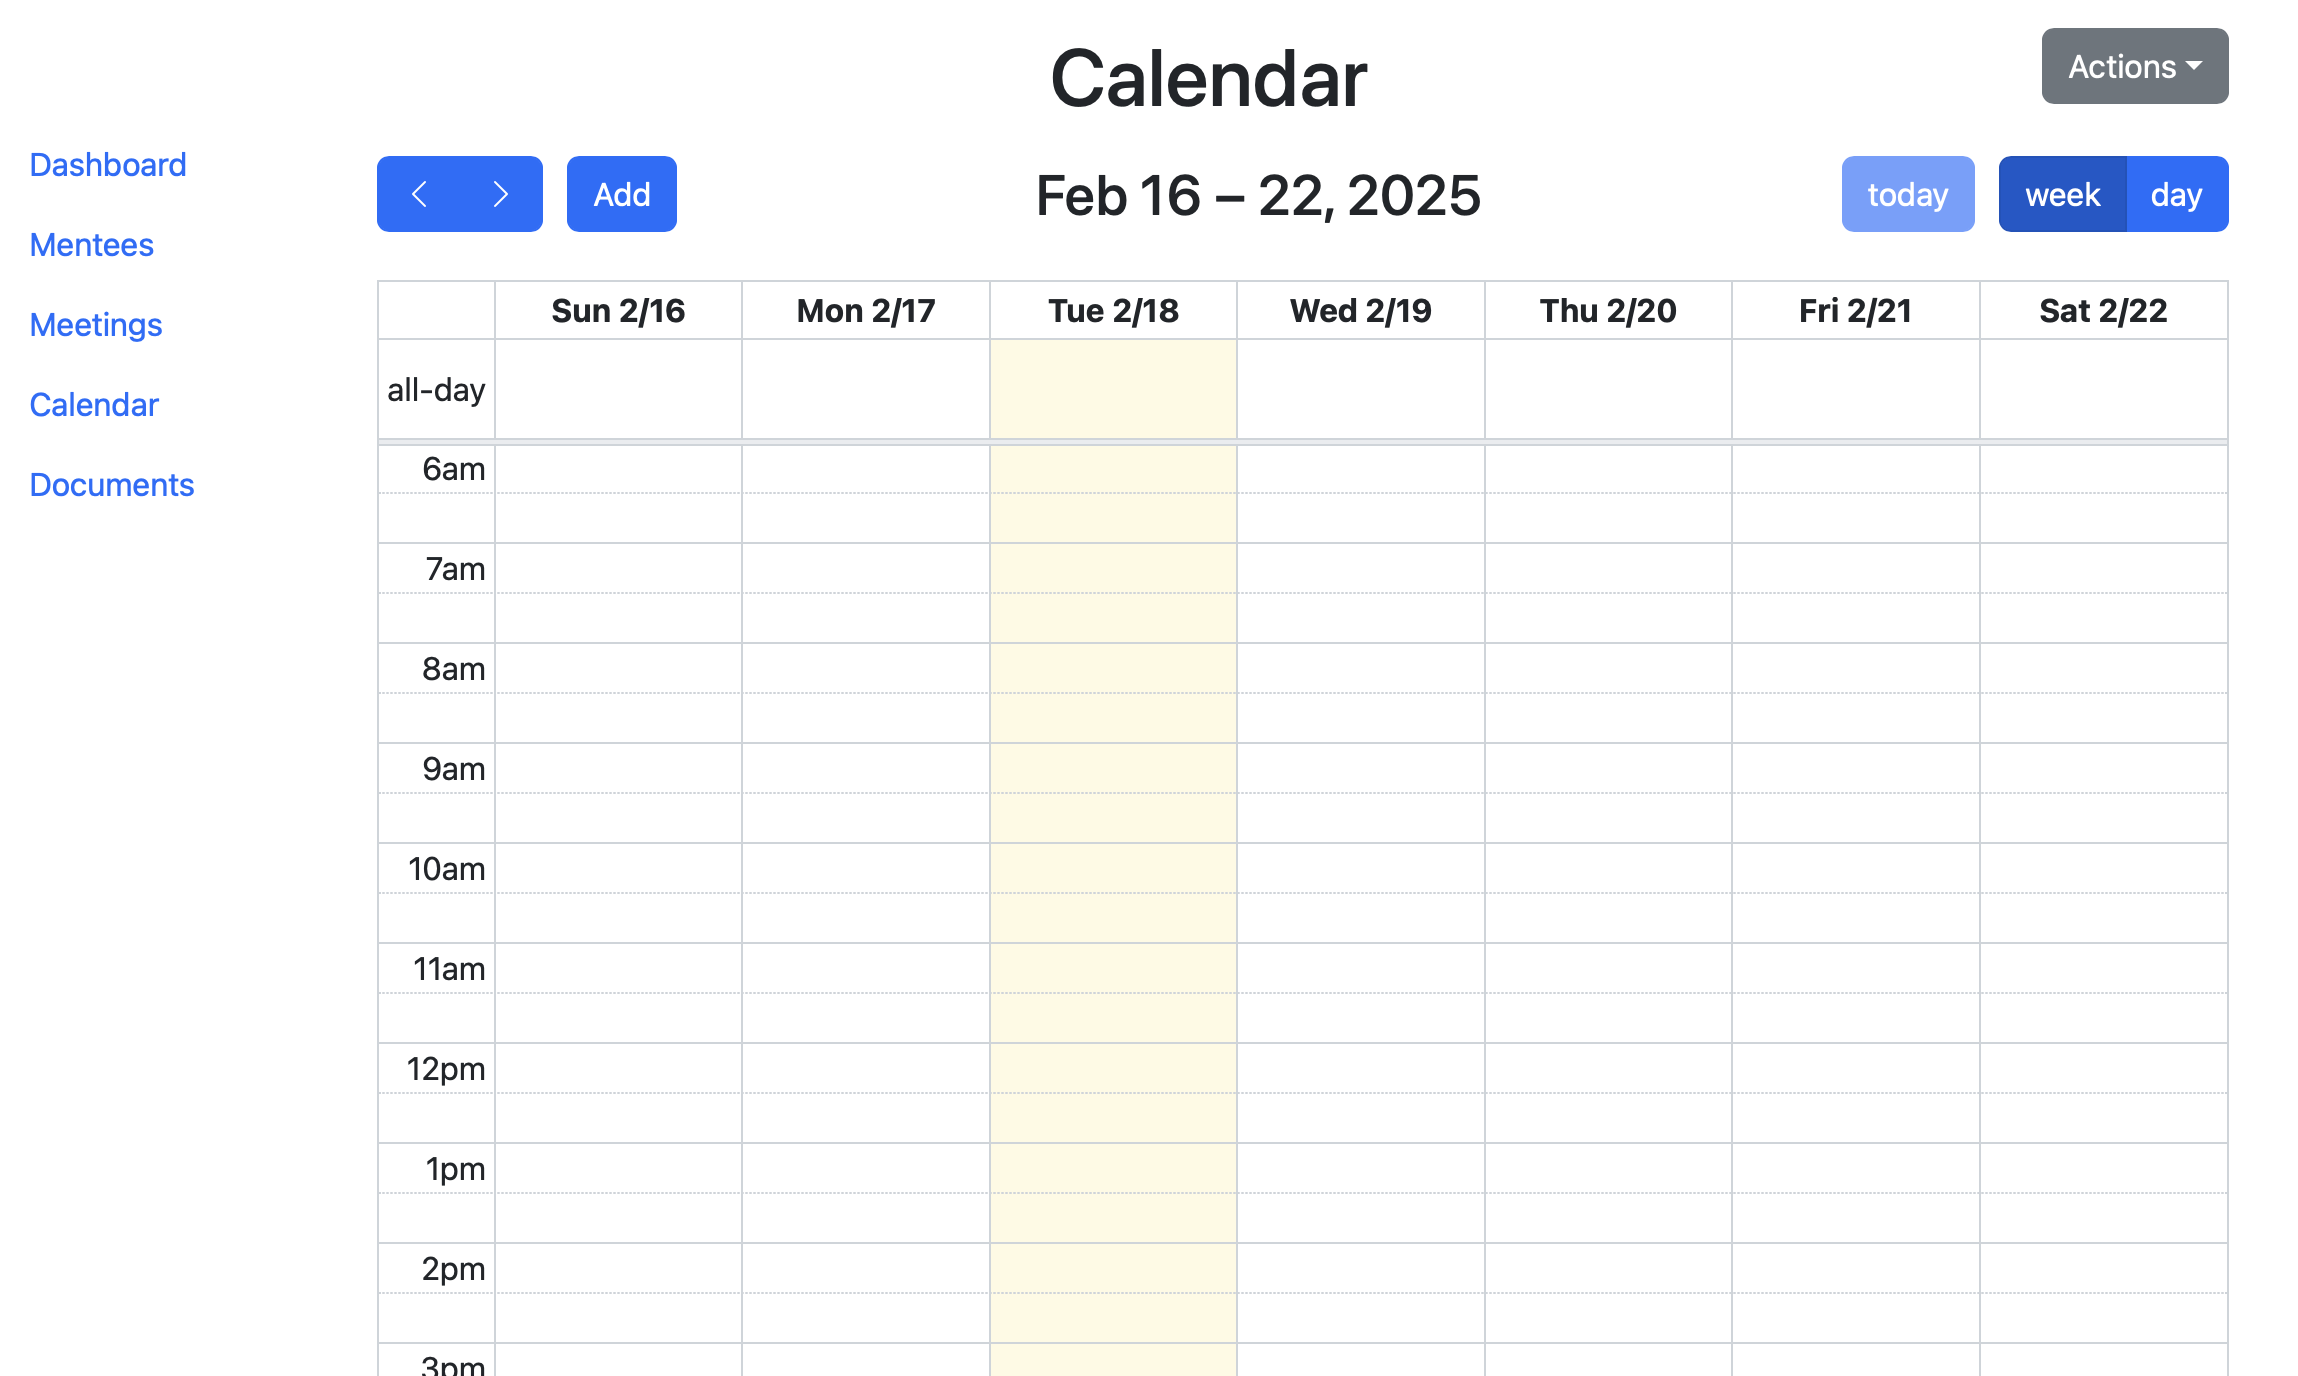Go to the Mentees page
This screenshot has width=2298, height=1376.
pyautogui.click(x=92, y=245)
